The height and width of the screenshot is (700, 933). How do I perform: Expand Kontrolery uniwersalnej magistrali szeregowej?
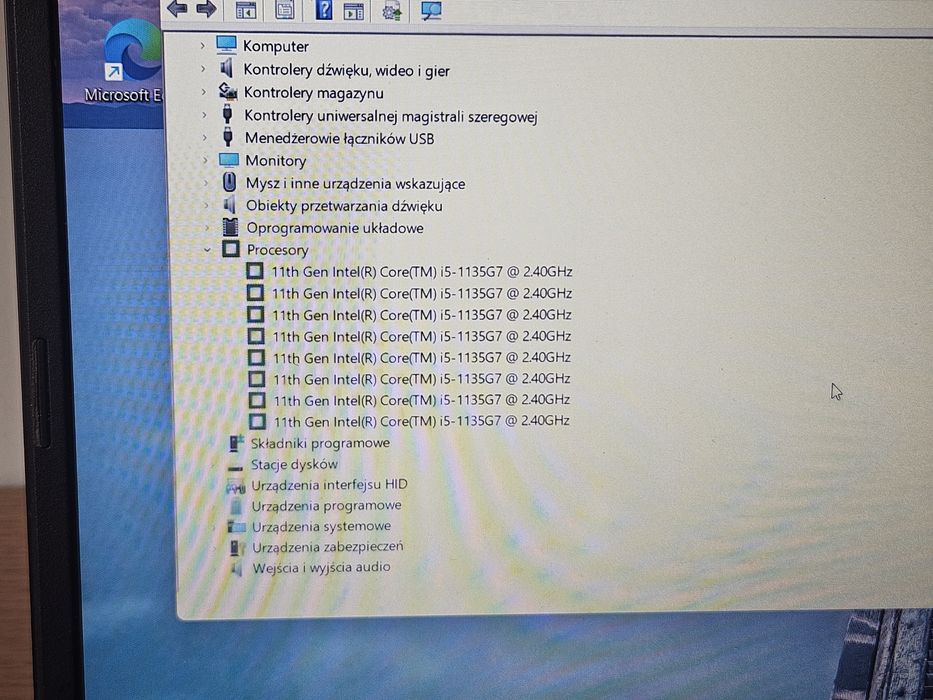pos(204,115)
